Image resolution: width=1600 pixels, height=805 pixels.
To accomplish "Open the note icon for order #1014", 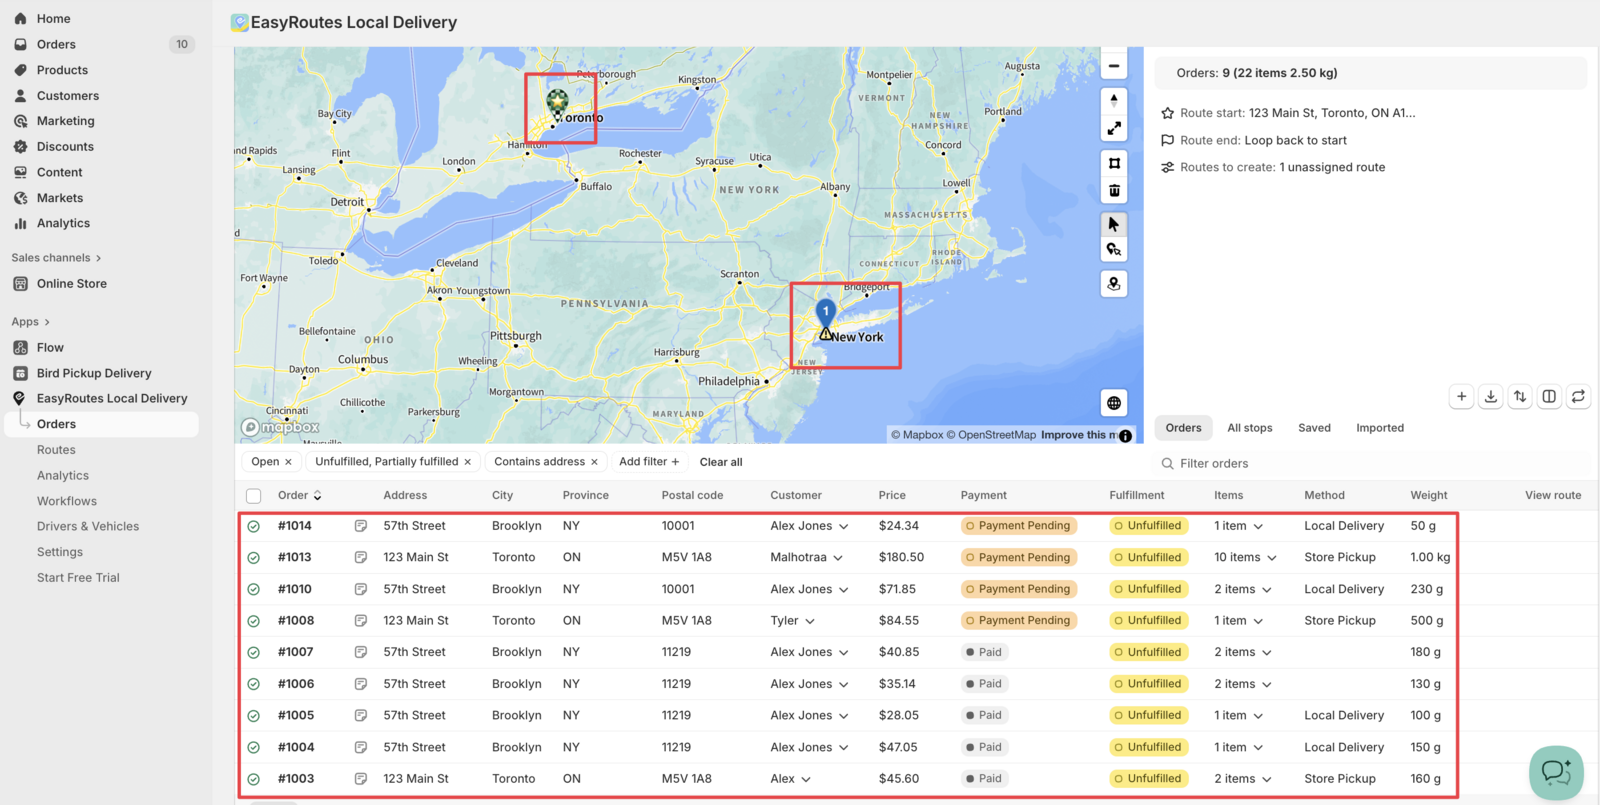I will (x=361, y=526).
